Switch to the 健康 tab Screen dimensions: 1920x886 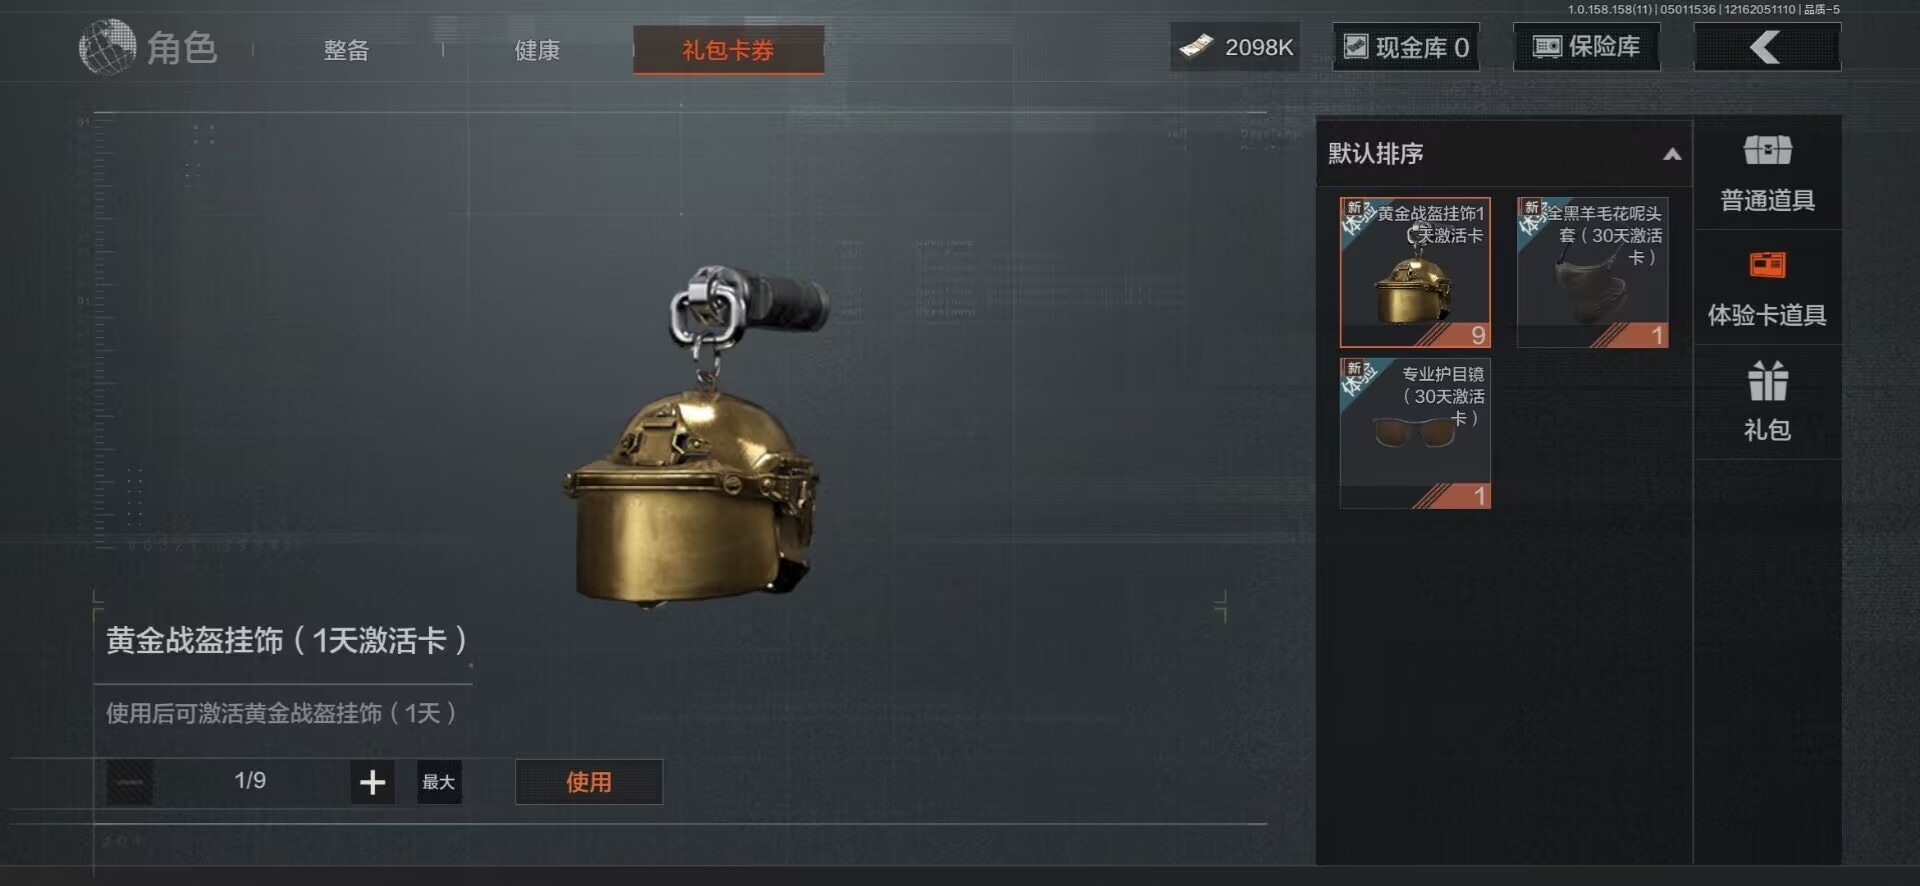coord(537,50)
